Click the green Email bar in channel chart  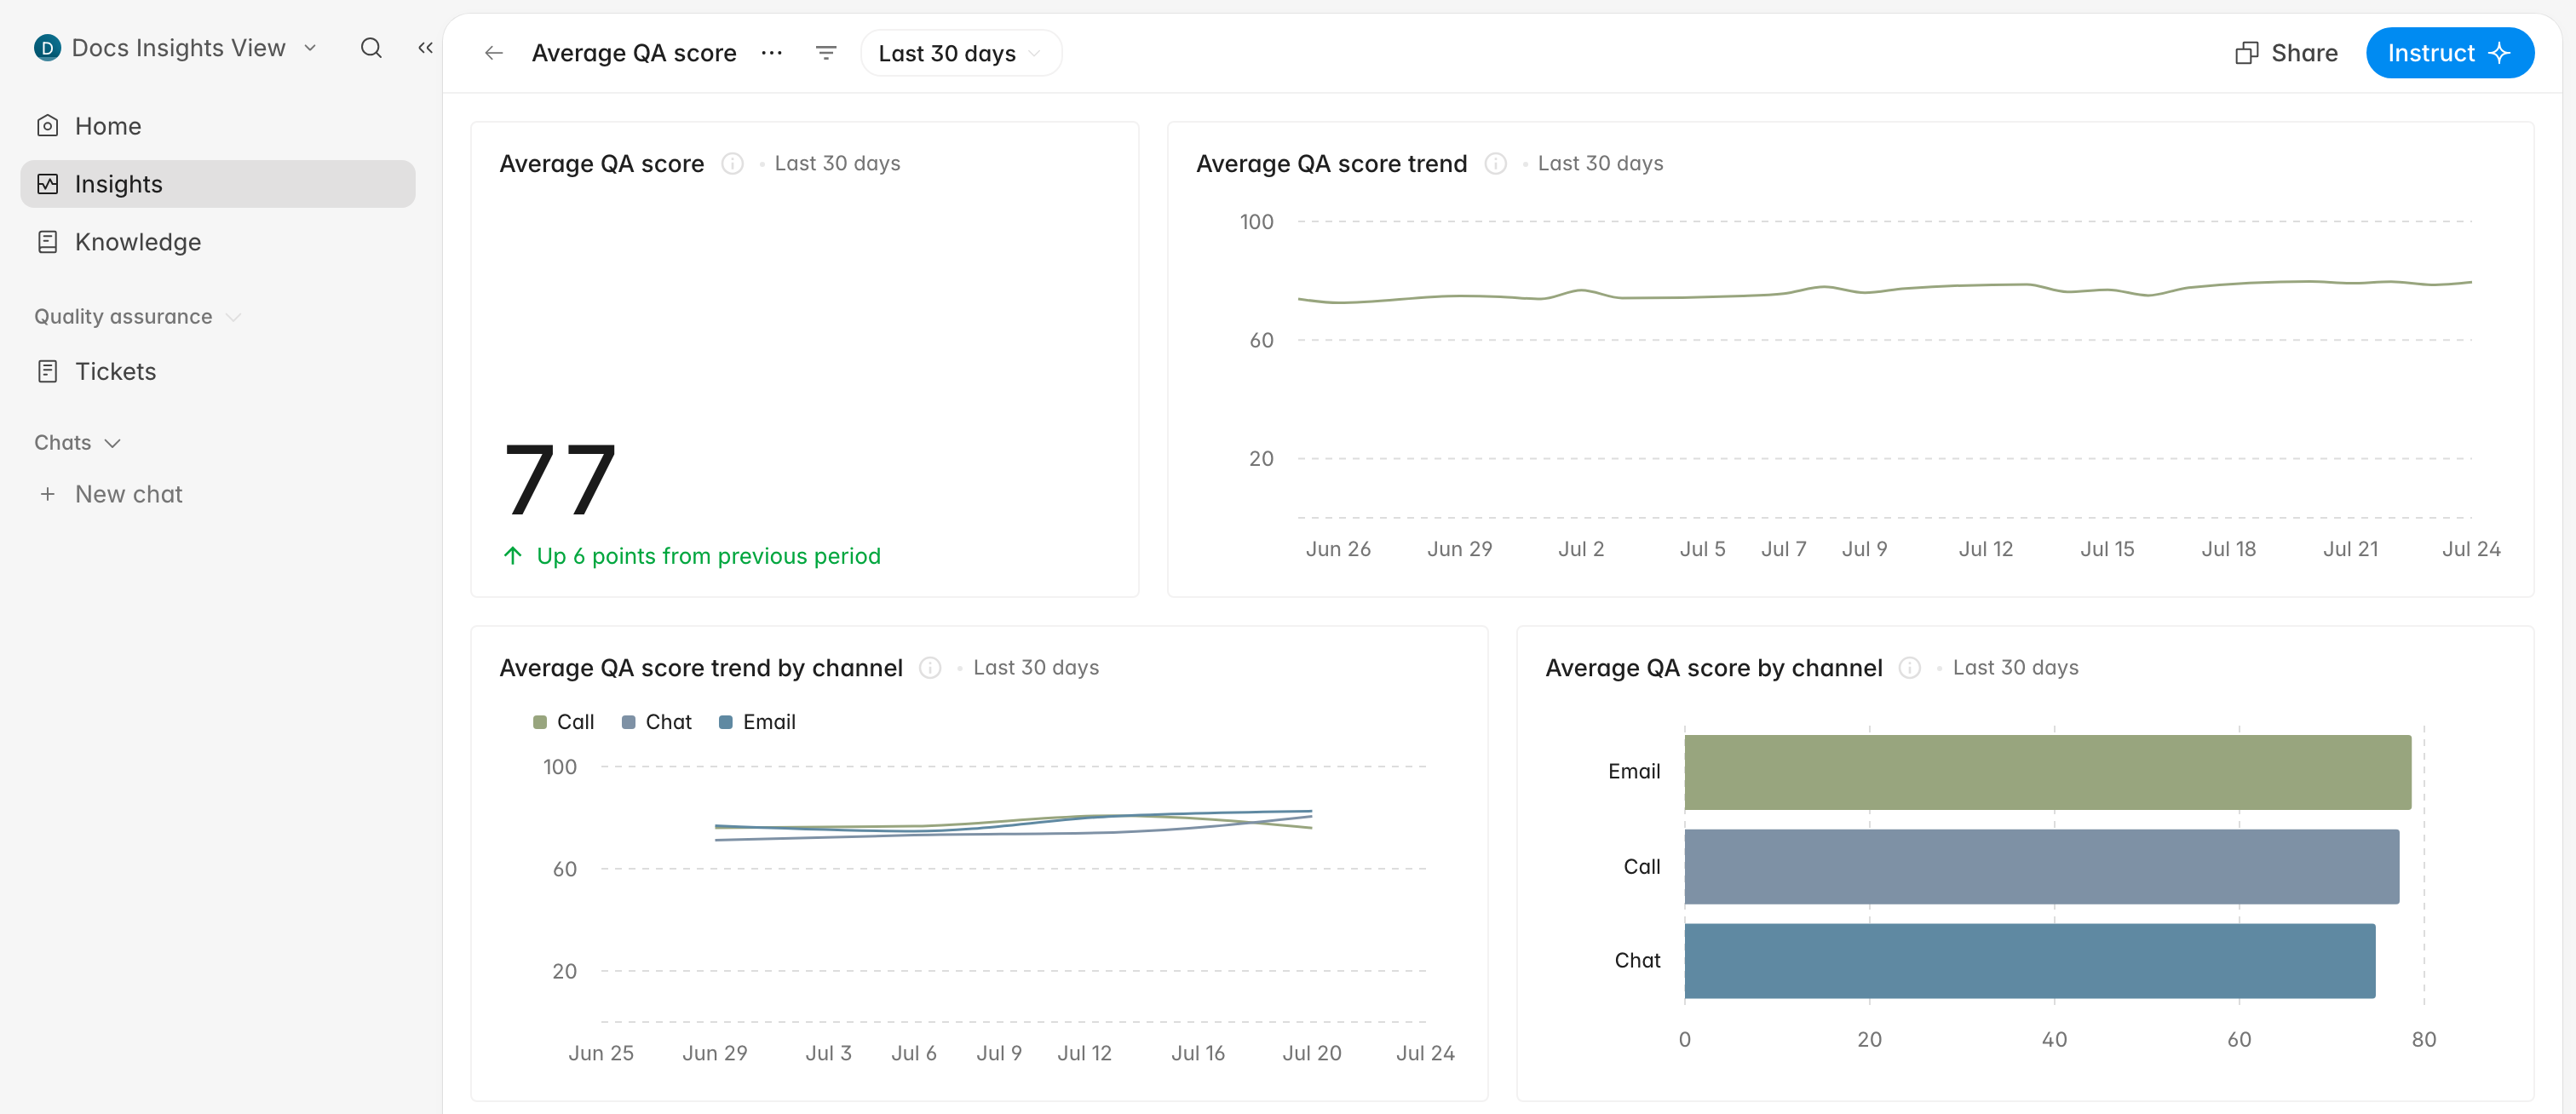point(2047,772)
